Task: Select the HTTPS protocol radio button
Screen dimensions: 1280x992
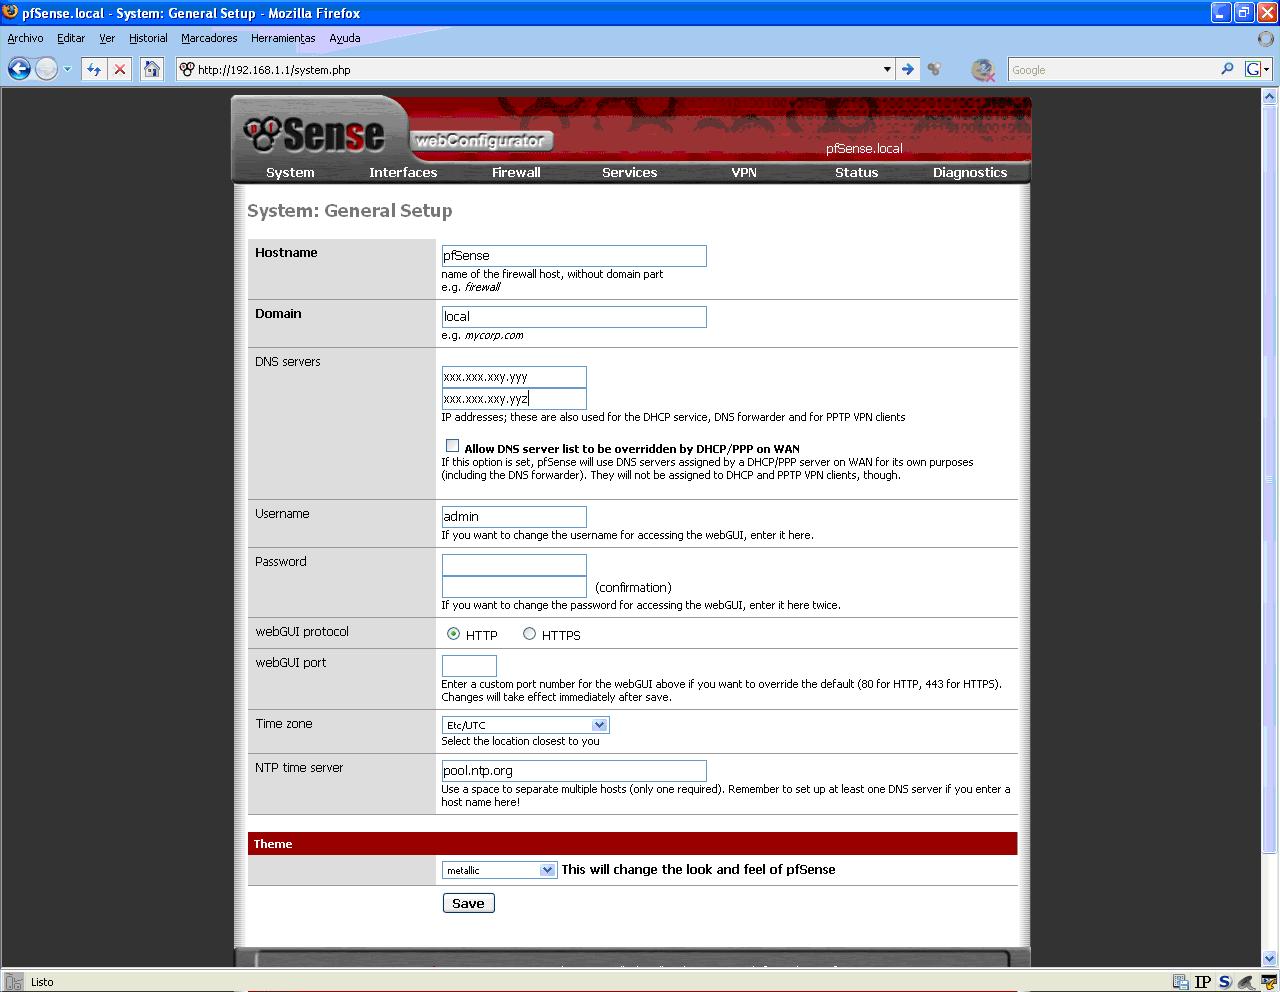Action: (x=529, y=634)
